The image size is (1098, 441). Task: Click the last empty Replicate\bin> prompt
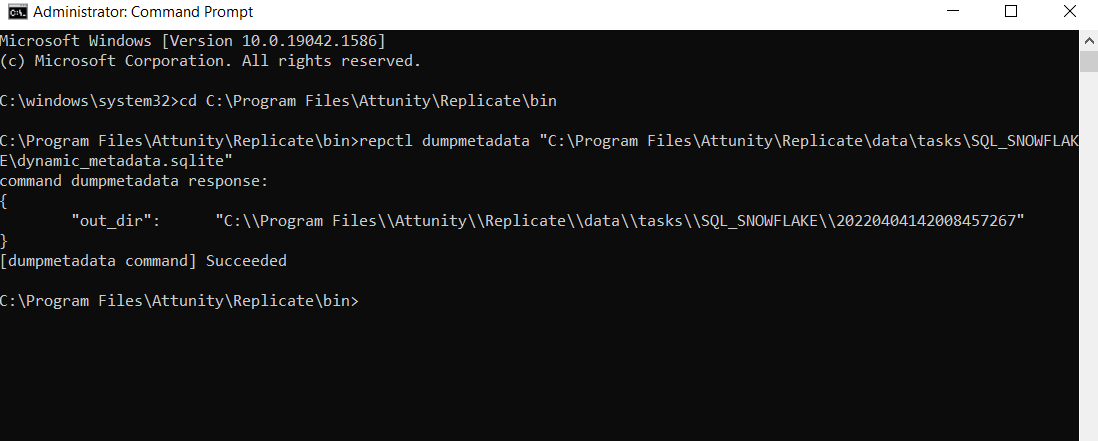(x=179, y=301)
